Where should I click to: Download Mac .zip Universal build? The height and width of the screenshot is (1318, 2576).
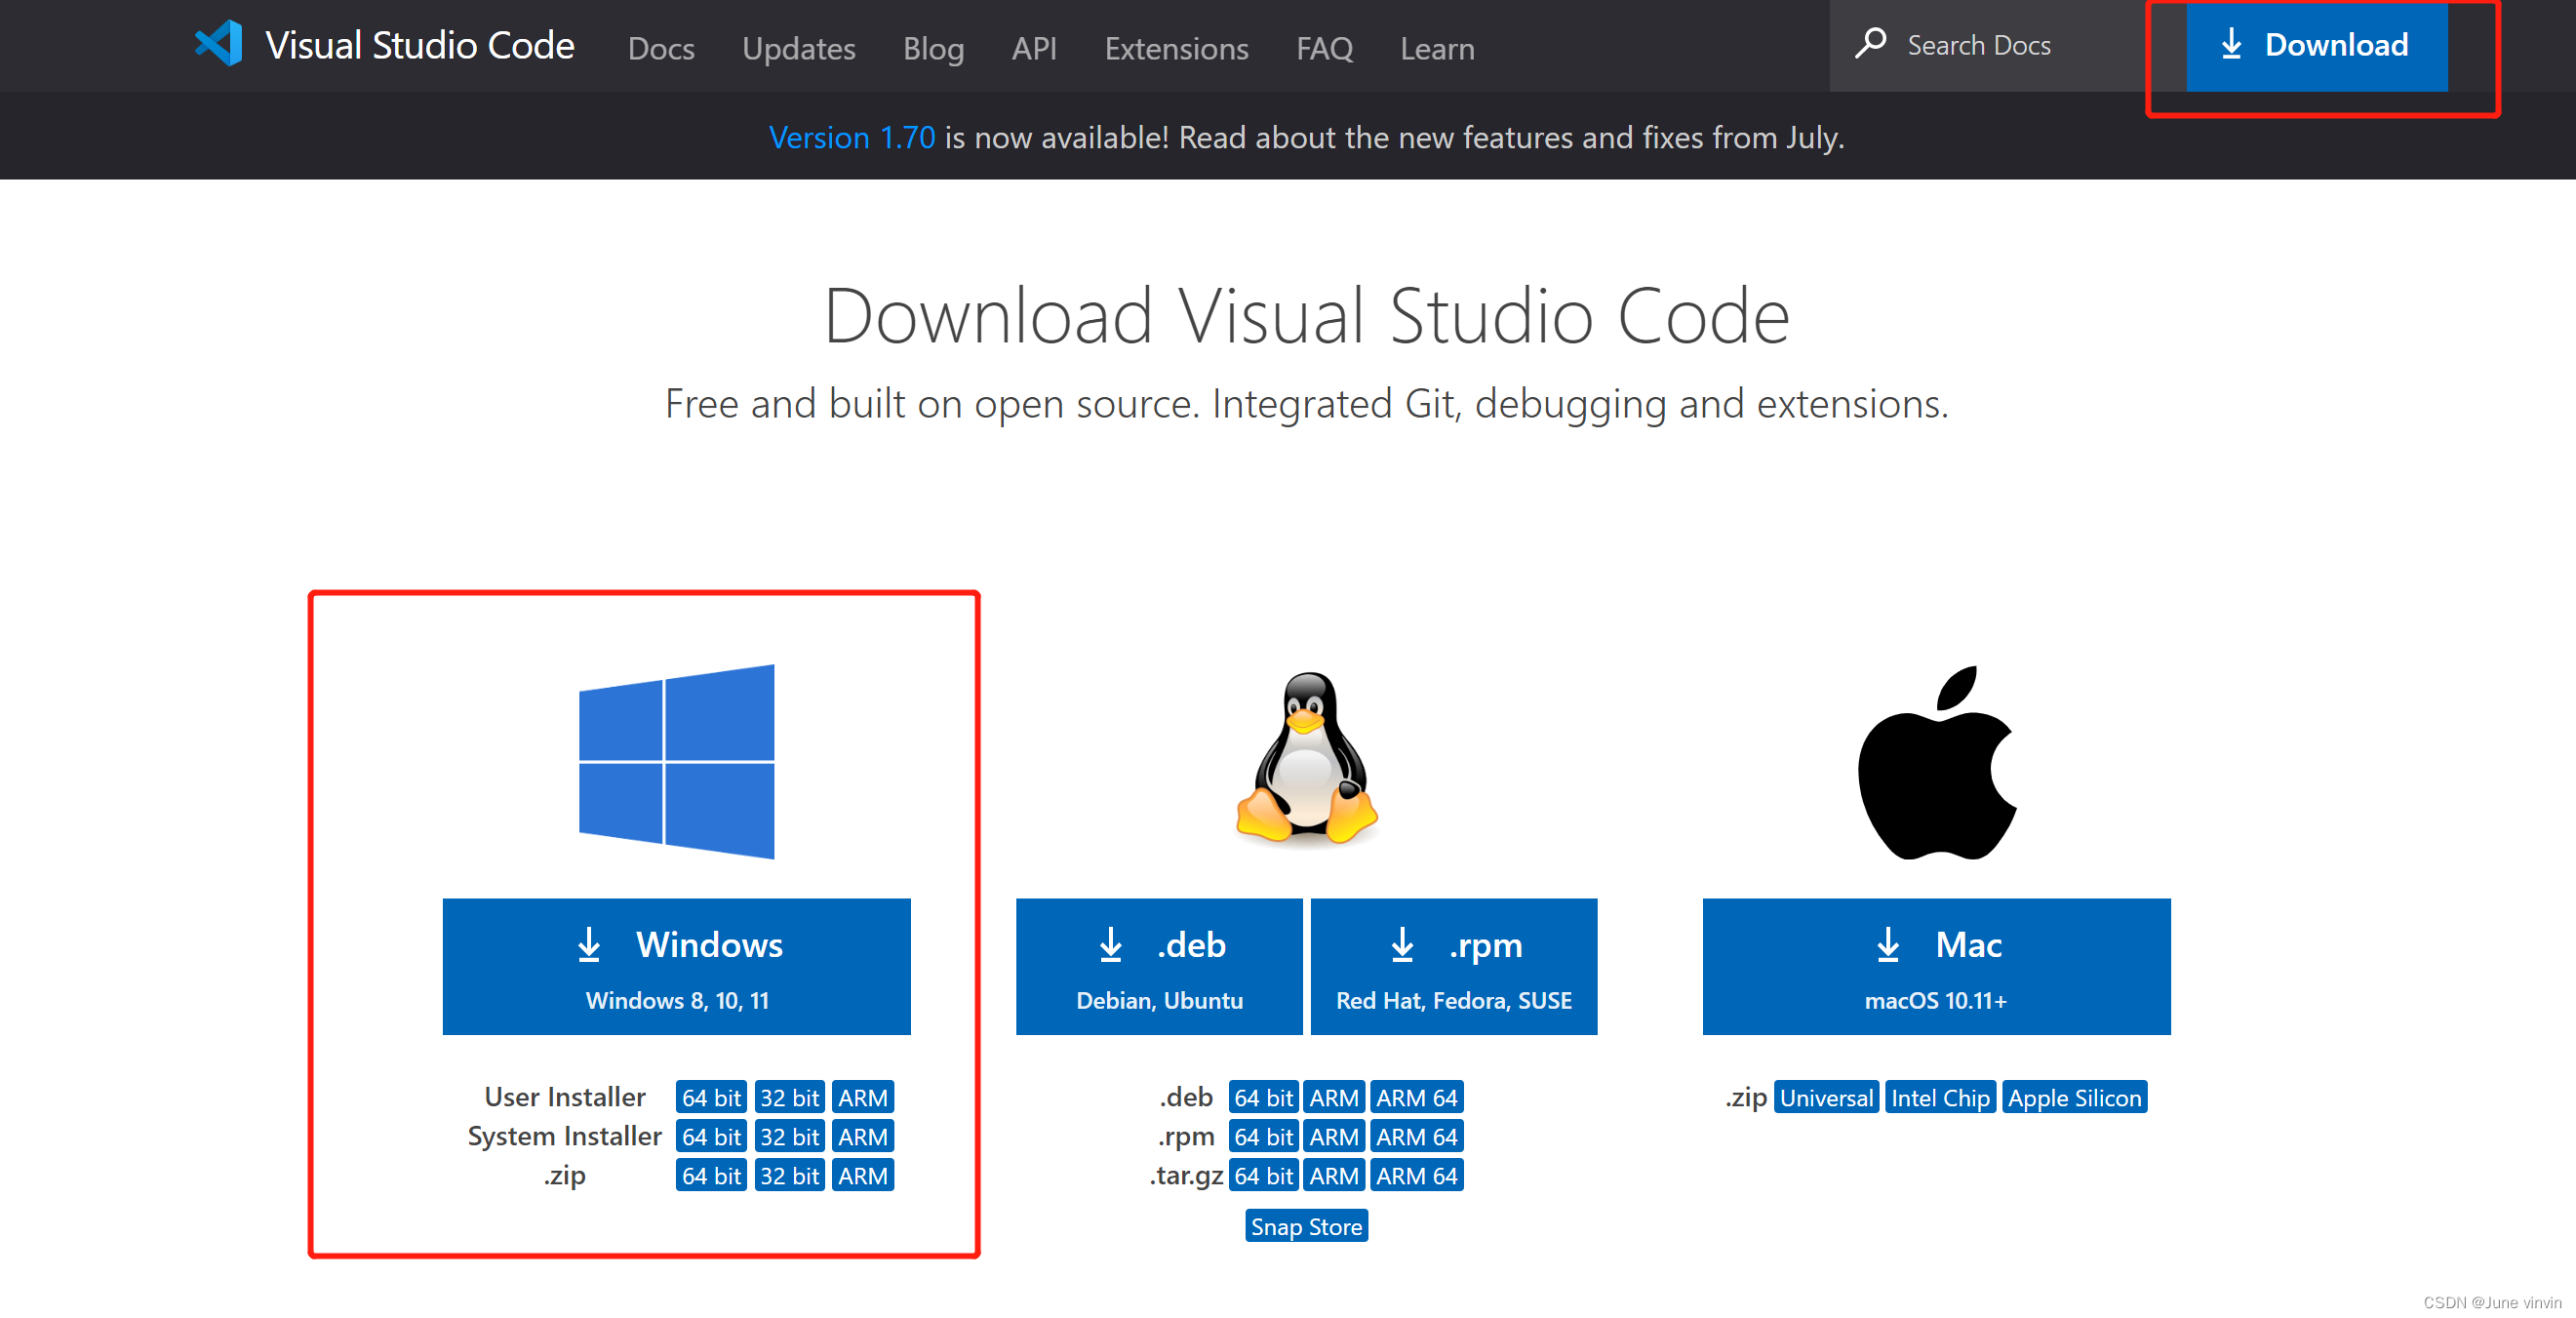[x=1826, y=1097]
